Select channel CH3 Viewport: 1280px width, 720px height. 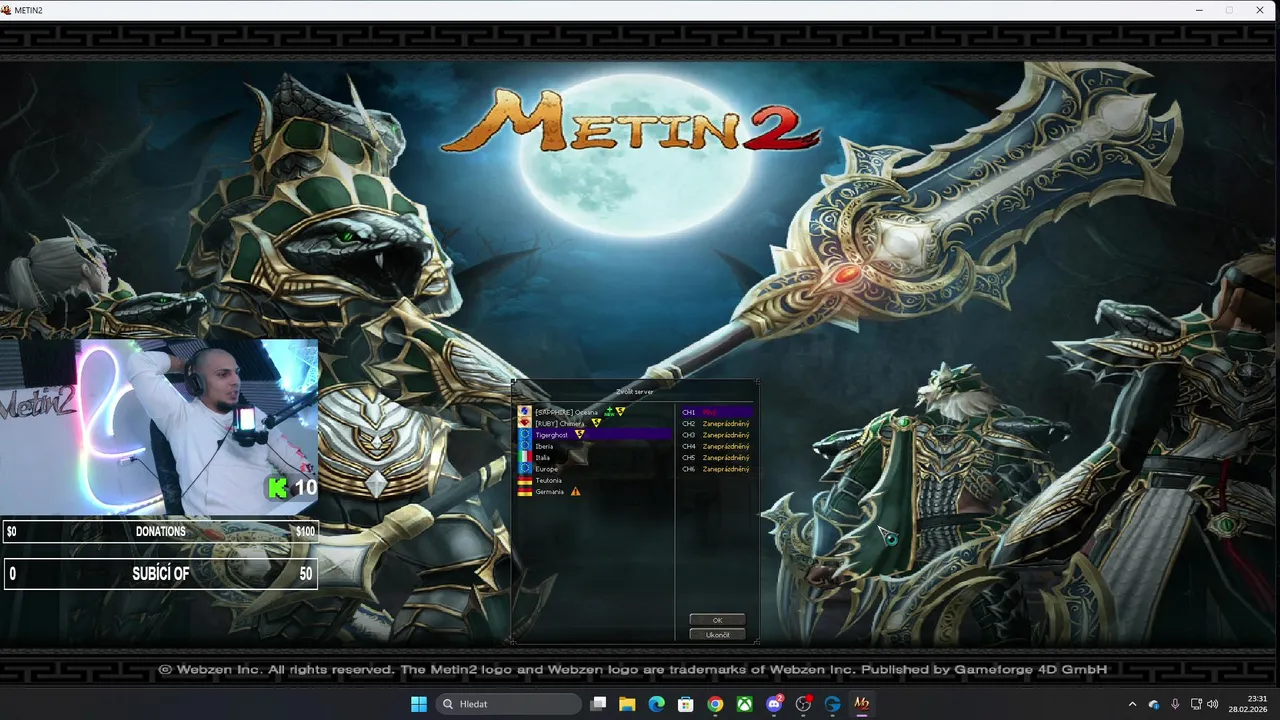(x=715, y=435)
